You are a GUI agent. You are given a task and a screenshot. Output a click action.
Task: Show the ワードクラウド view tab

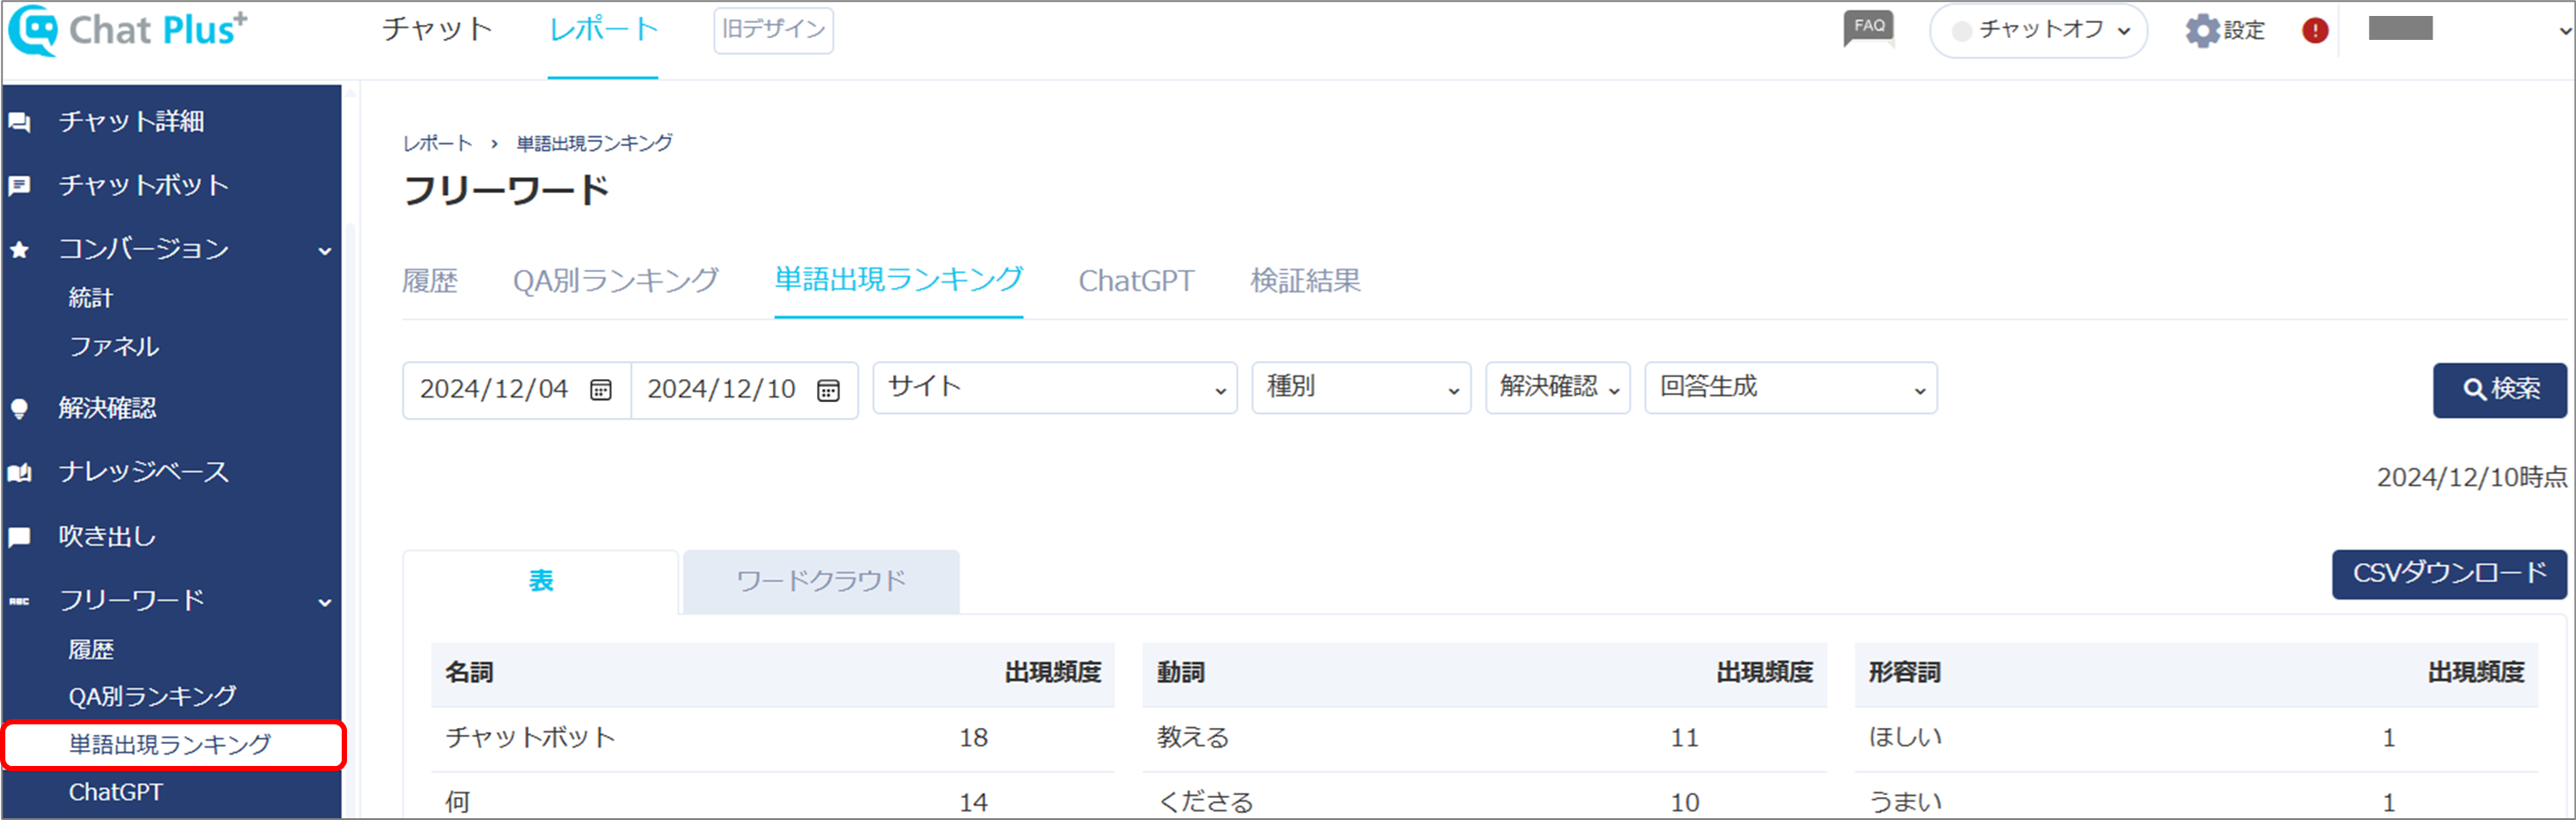coord(821,581)
